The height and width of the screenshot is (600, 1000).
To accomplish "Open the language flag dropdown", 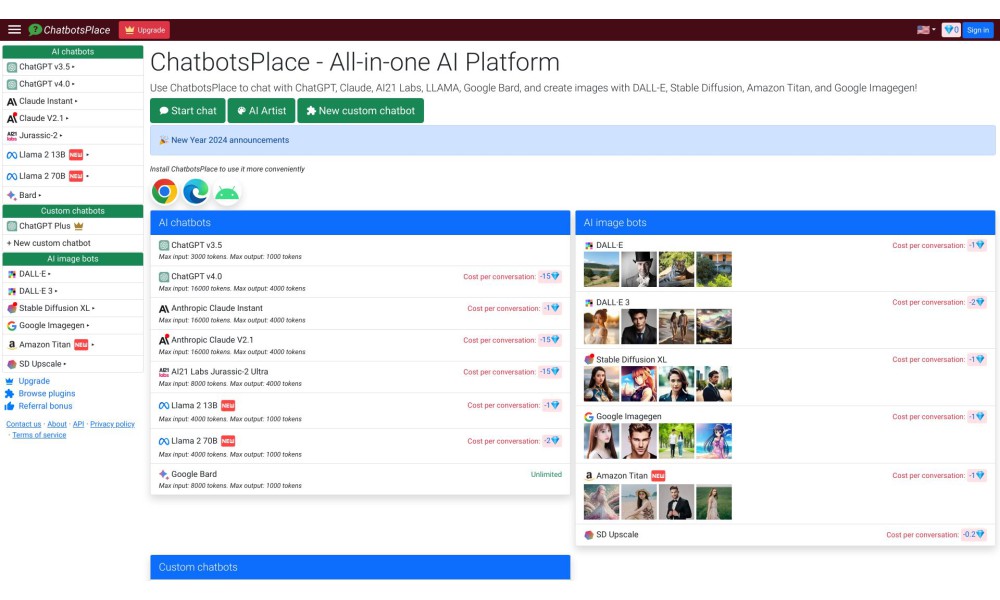I will click(x=926, y=30).
